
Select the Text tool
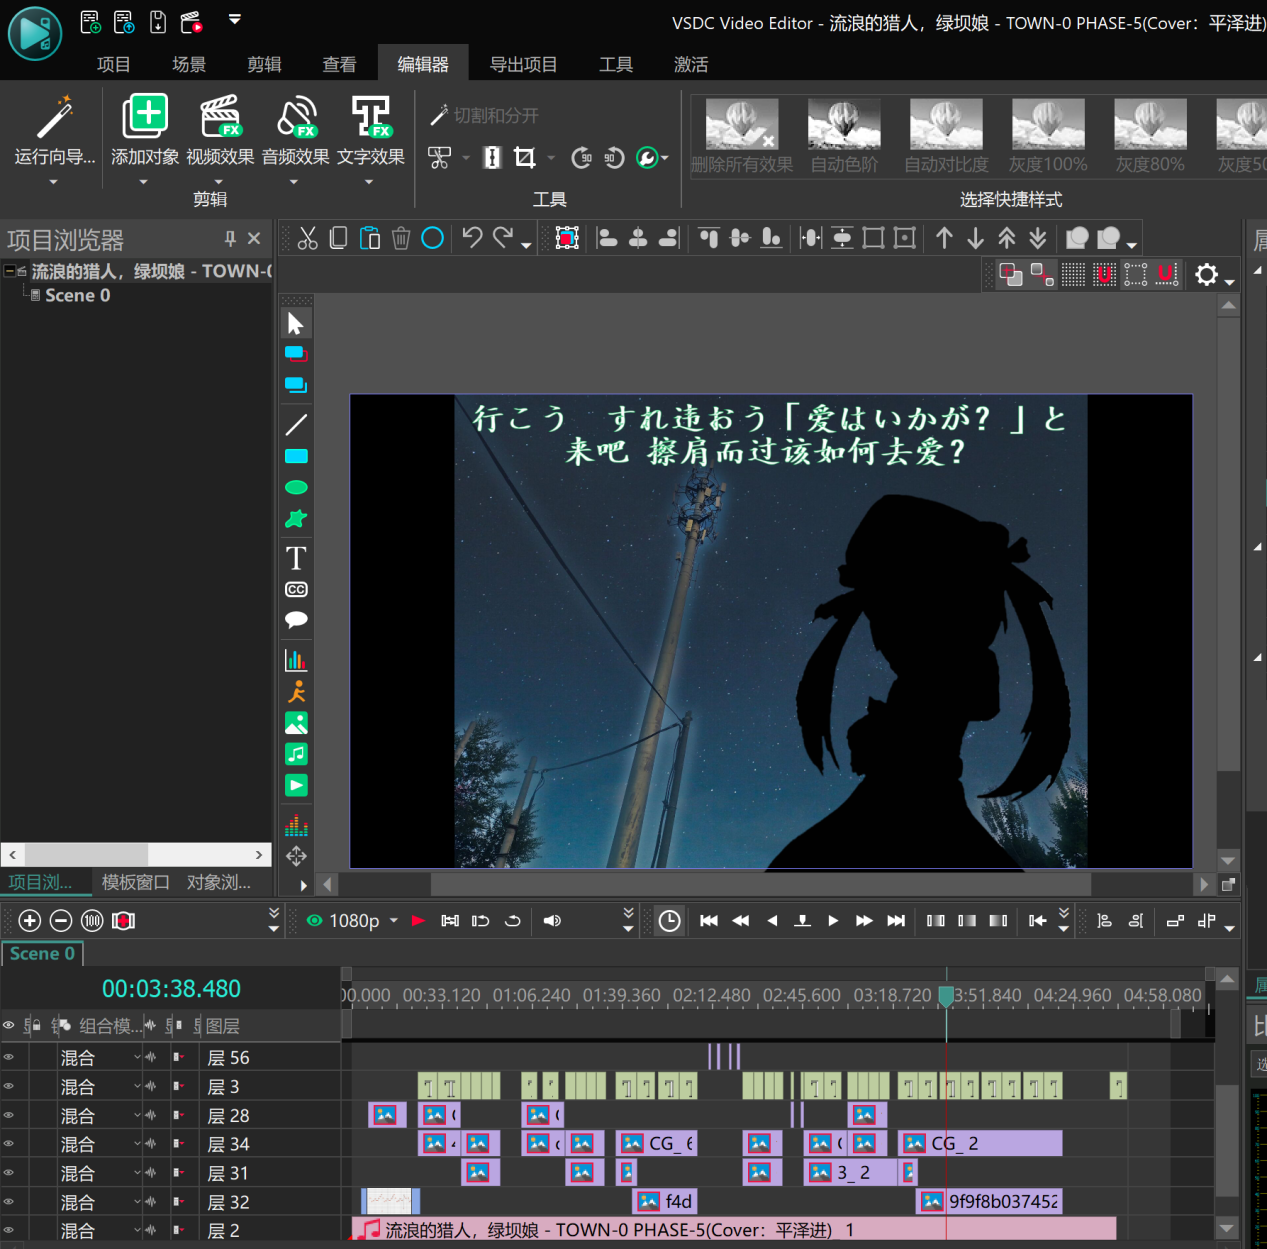click(x=296, y=558)
